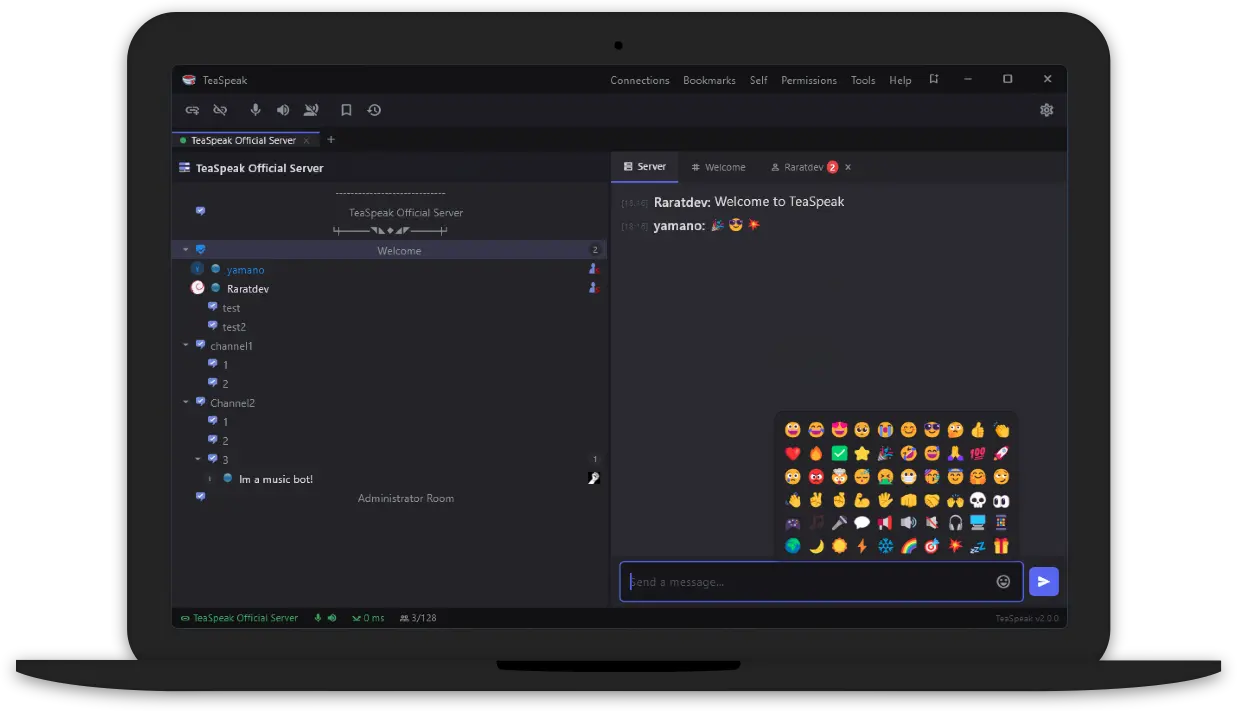Pick the rocket emoji
This screenshot has width=1237, height=711.
point(1001,453)
